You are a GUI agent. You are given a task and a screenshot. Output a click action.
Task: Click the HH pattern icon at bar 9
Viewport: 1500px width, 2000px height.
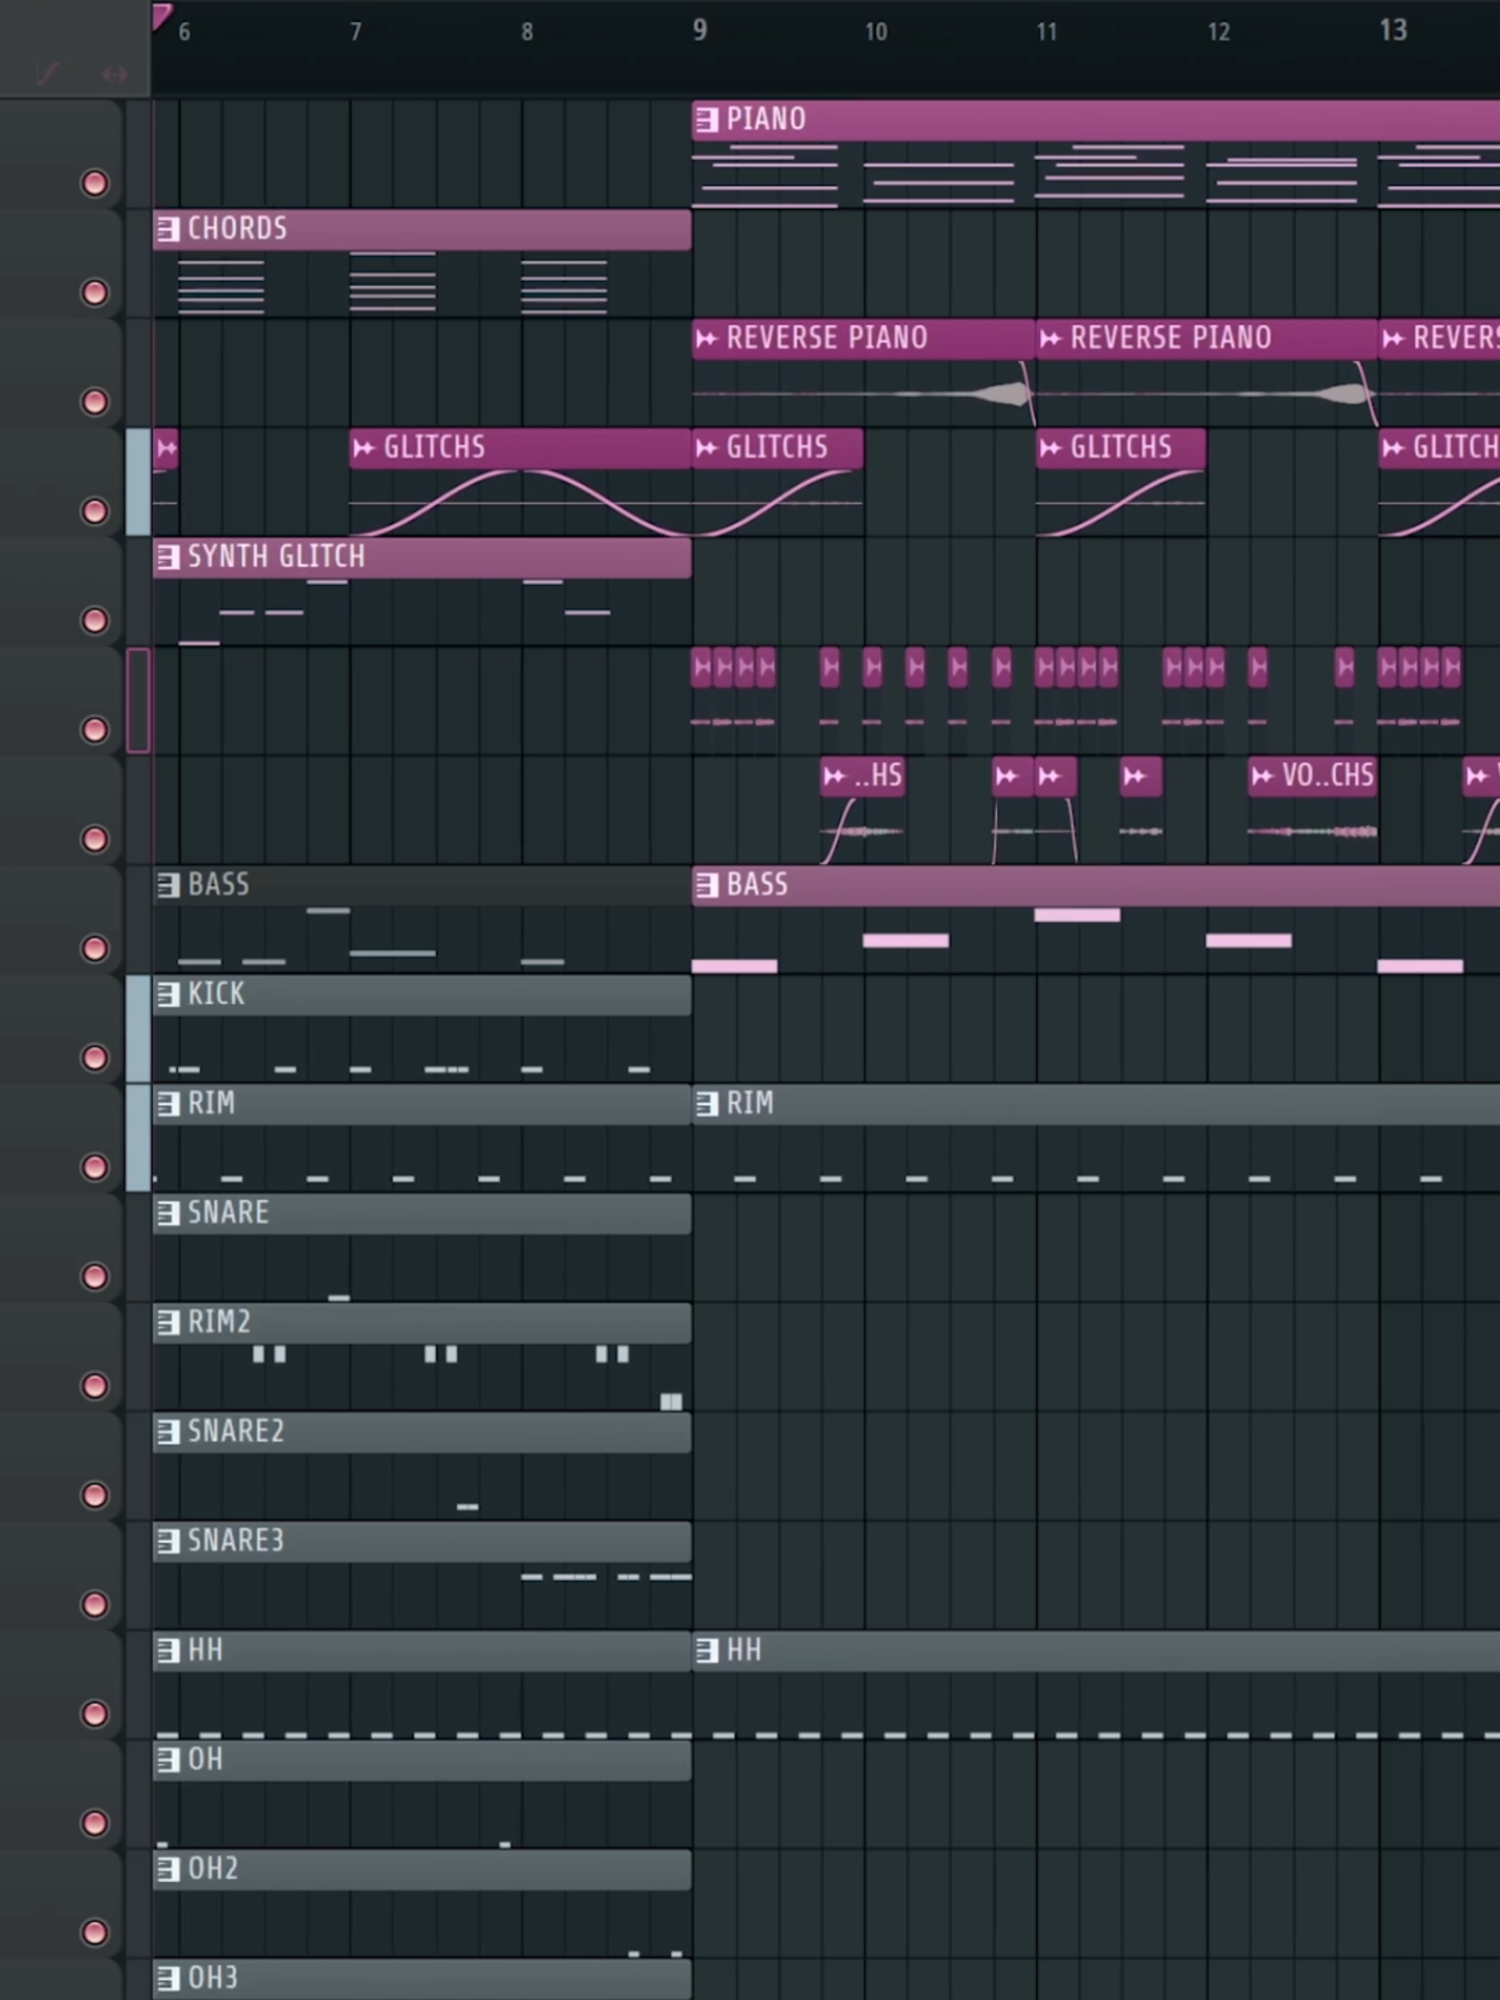[x=707, y=1650]
